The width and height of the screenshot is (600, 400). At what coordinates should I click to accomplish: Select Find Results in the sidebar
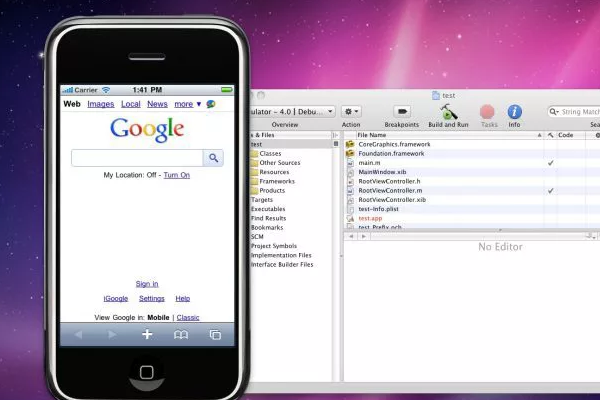click(268, 218)
